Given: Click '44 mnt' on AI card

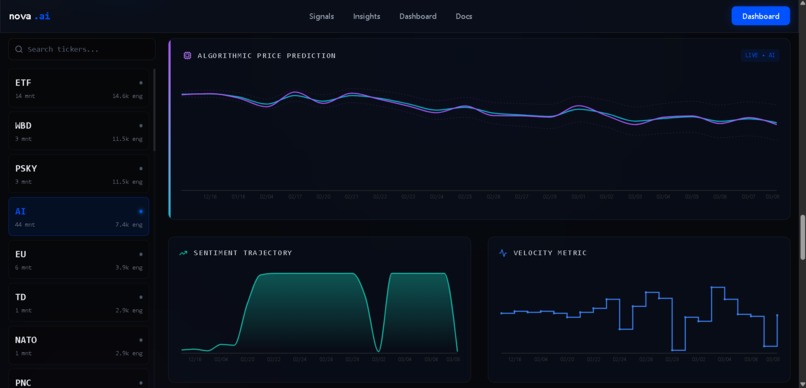Looking at the screenshot, I should pos(25,225).
